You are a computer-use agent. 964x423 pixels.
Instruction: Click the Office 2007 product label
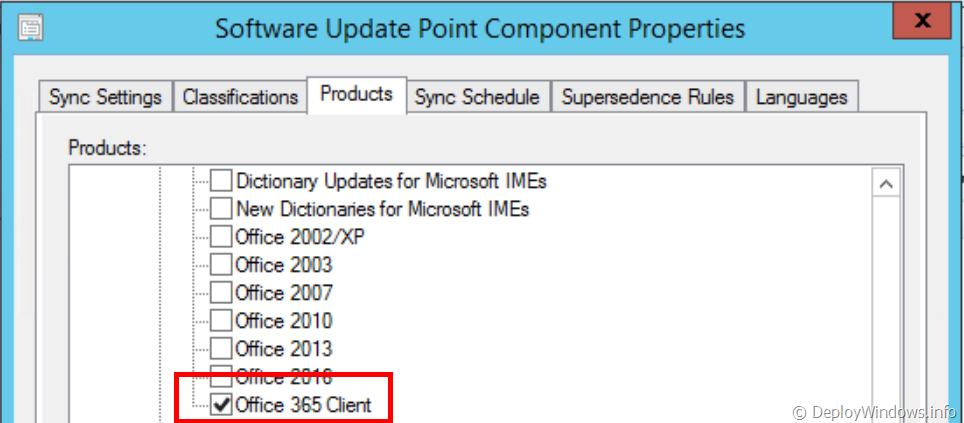point(284,294)
